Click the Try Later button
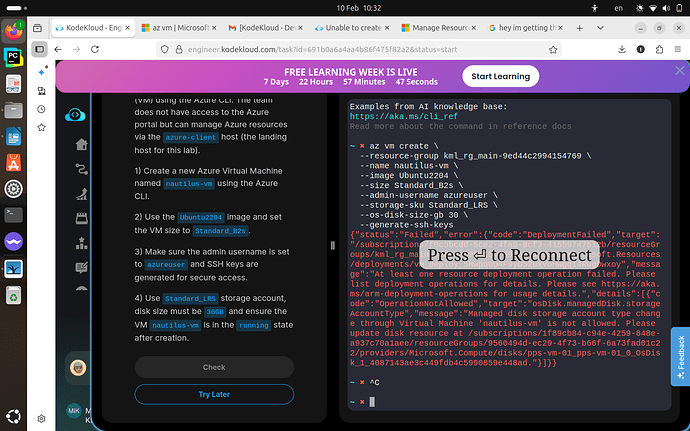 coord(214,394)
